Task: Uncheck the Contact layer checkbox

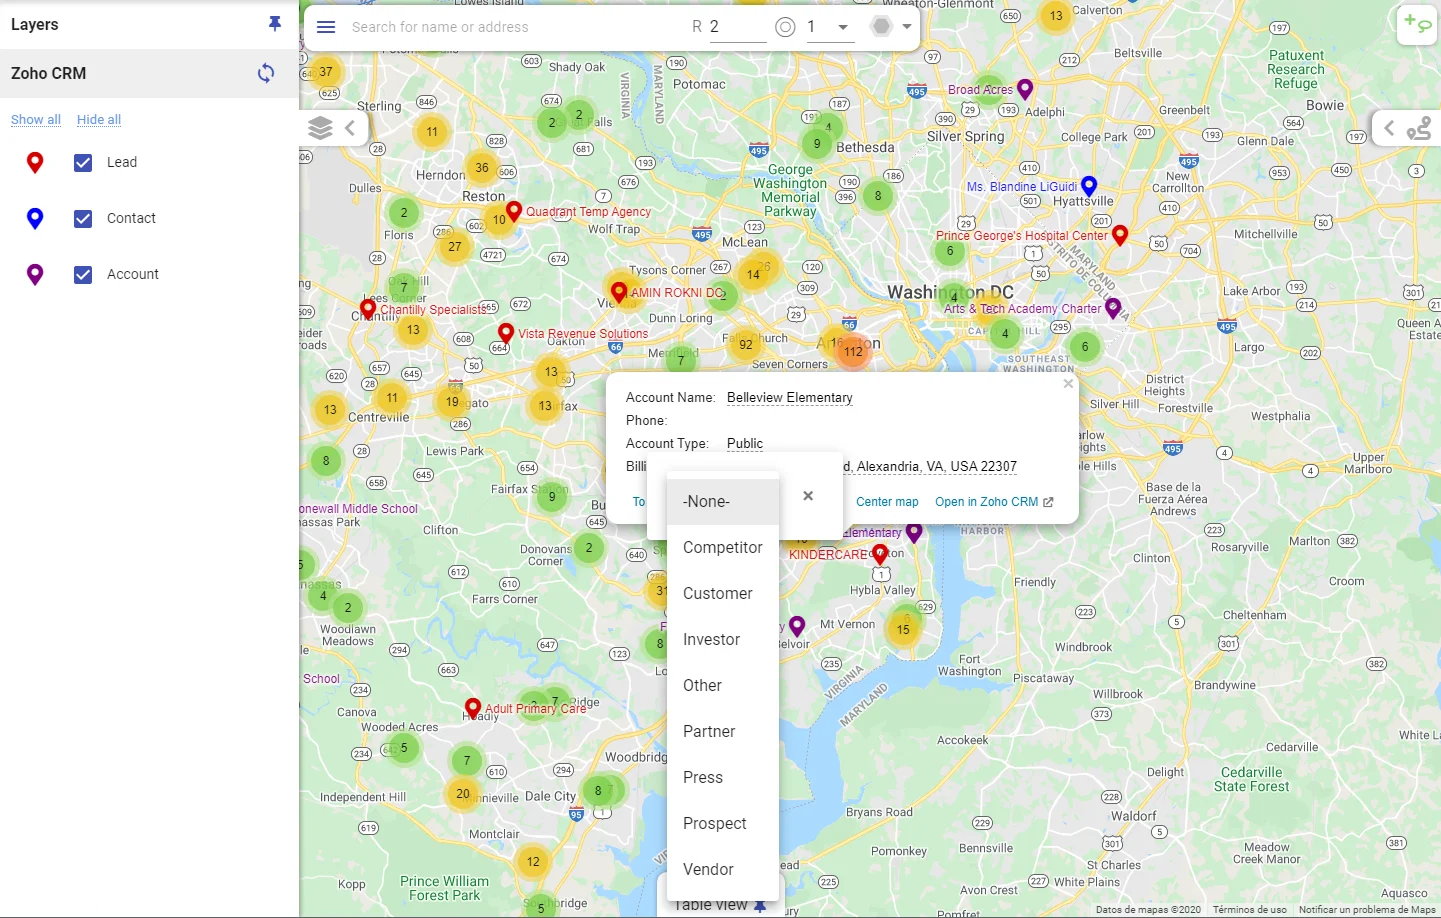Action: [83, 219]
